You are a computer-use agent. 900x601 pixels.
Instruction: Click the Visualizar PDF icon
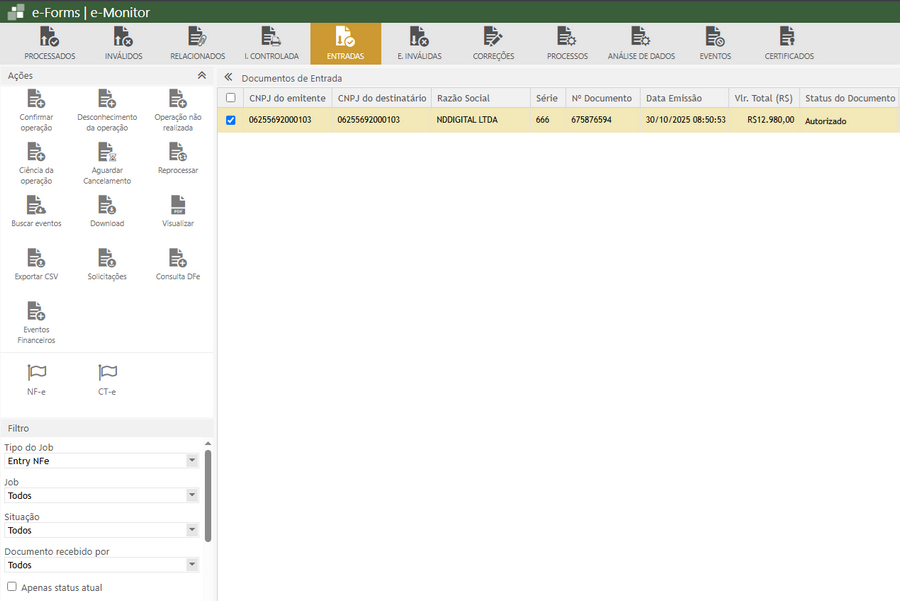[x=178, y=205]
